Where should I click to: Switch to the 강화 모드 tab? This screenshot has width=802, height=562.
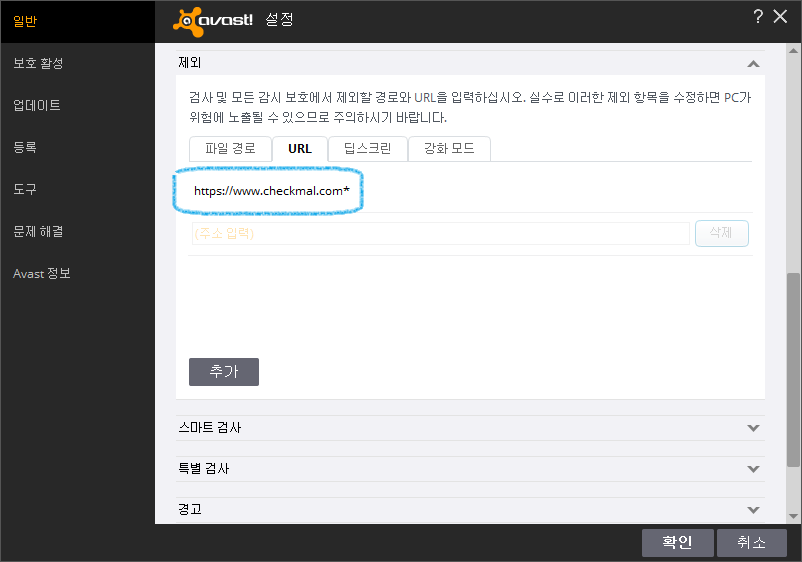tap(449, 149)
